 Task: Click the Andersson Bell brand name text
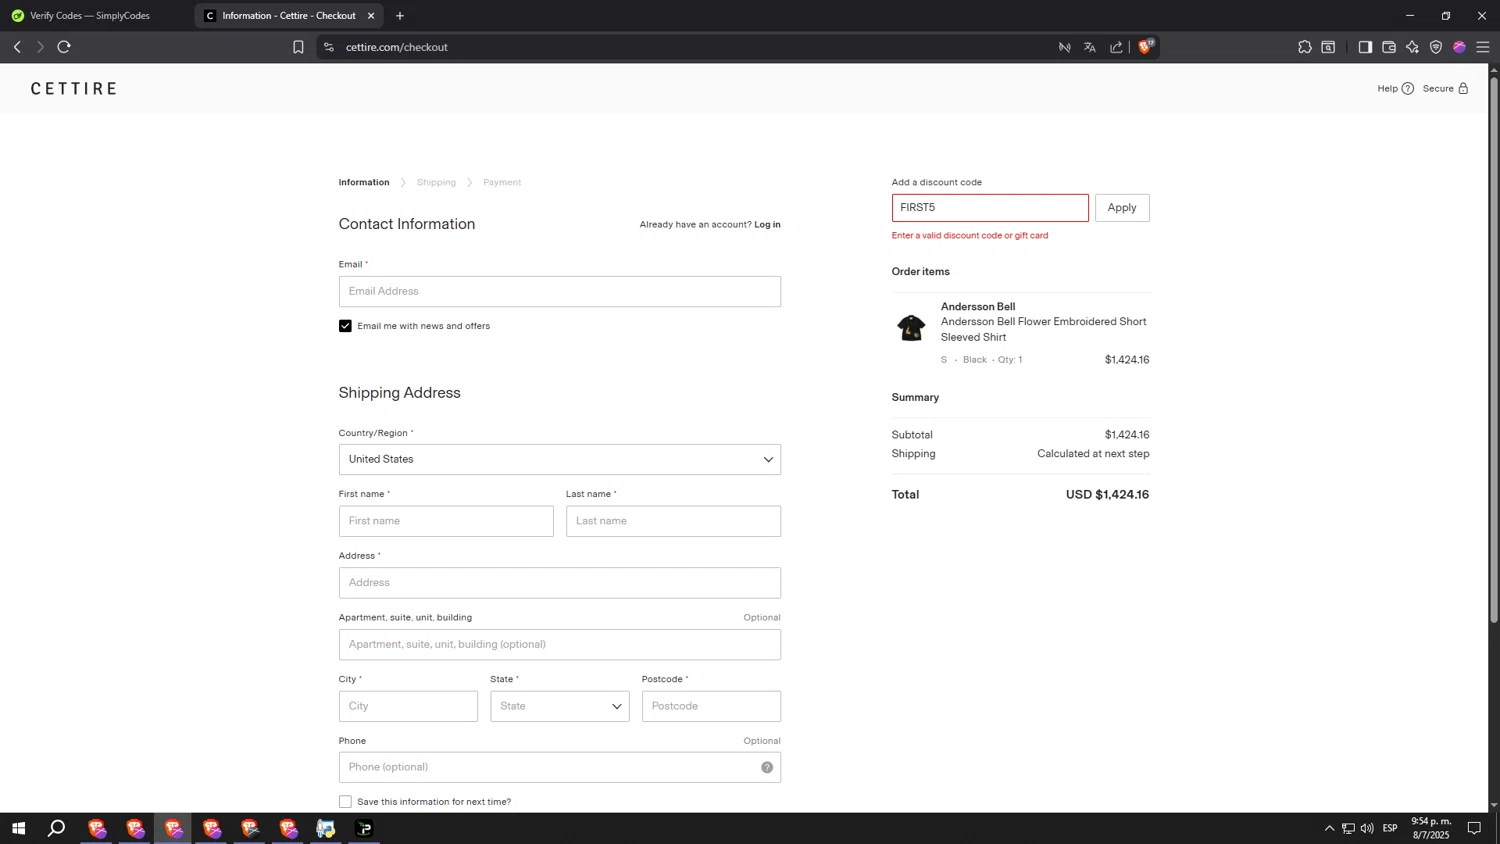tap(978, 307)
